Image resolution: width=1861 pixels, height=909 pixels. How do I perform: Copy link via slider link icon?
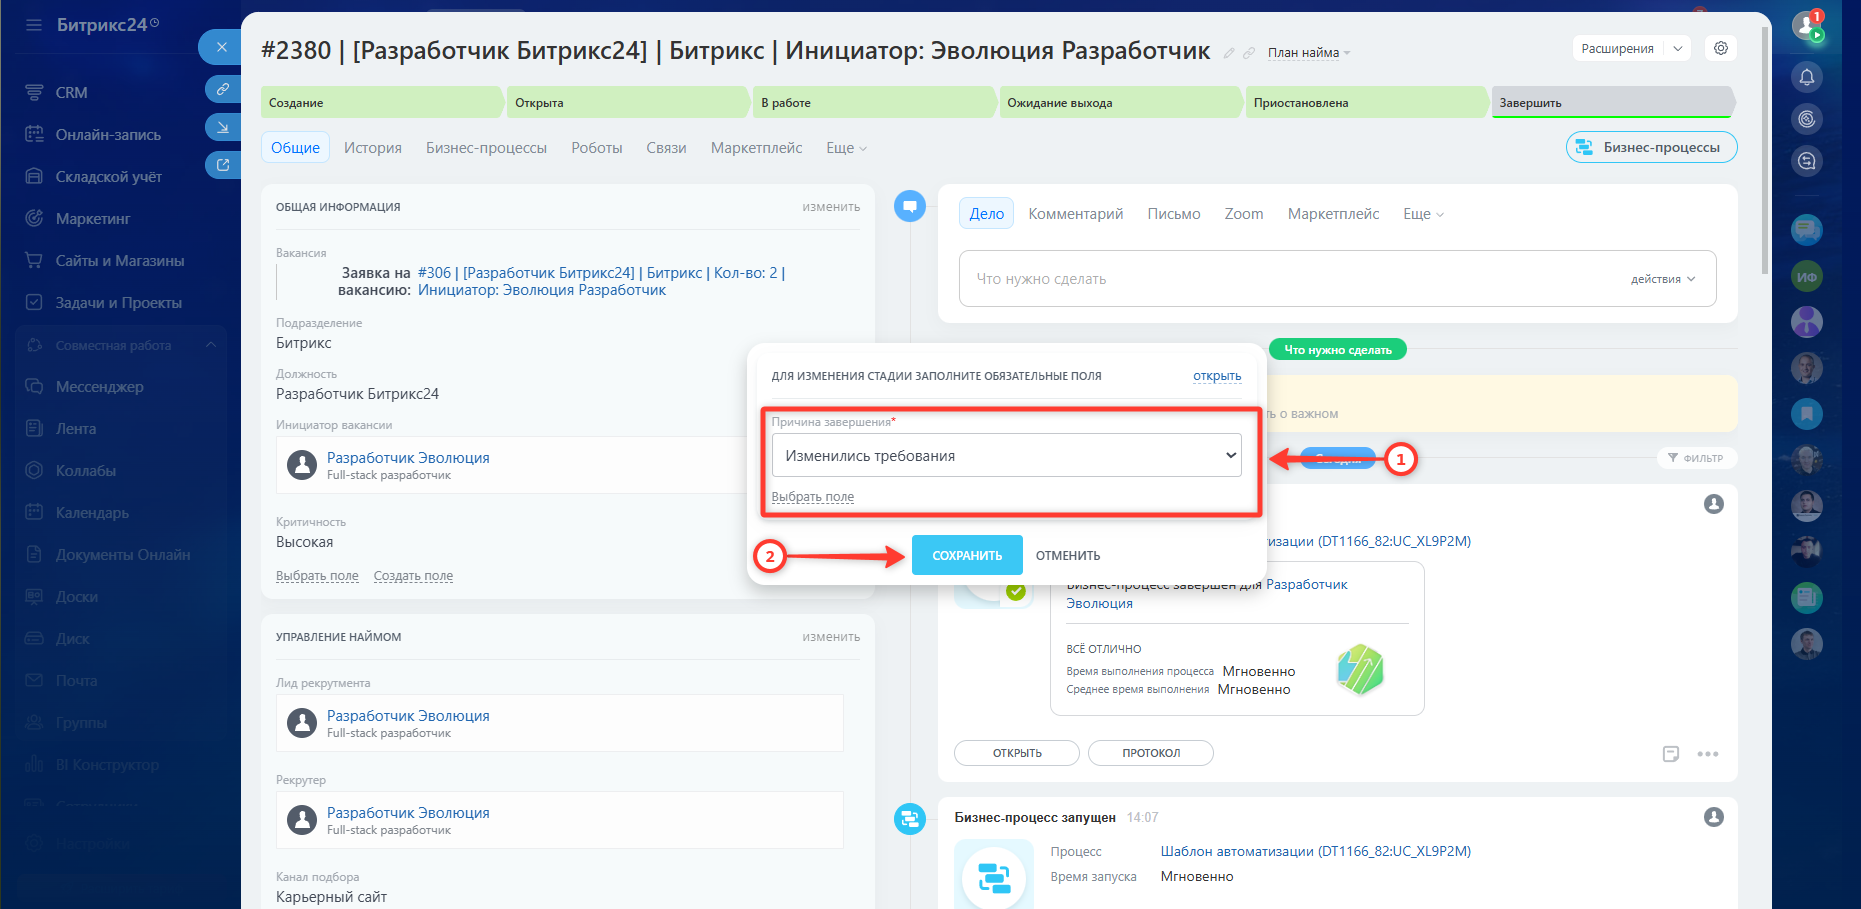222,89
